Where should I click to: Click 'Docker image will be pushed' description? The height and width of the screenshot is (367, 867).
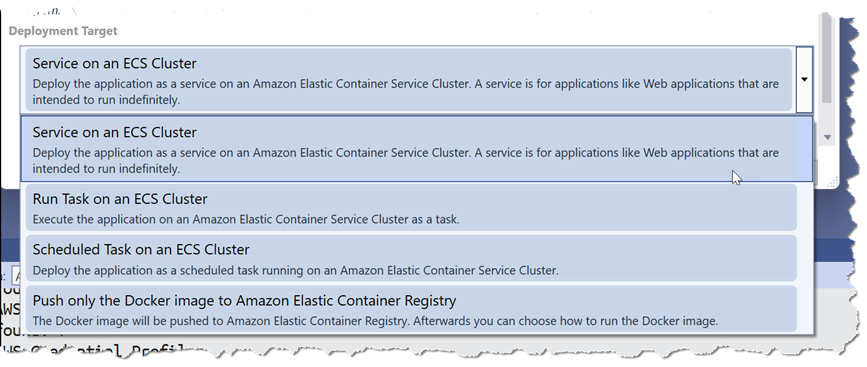375,321
